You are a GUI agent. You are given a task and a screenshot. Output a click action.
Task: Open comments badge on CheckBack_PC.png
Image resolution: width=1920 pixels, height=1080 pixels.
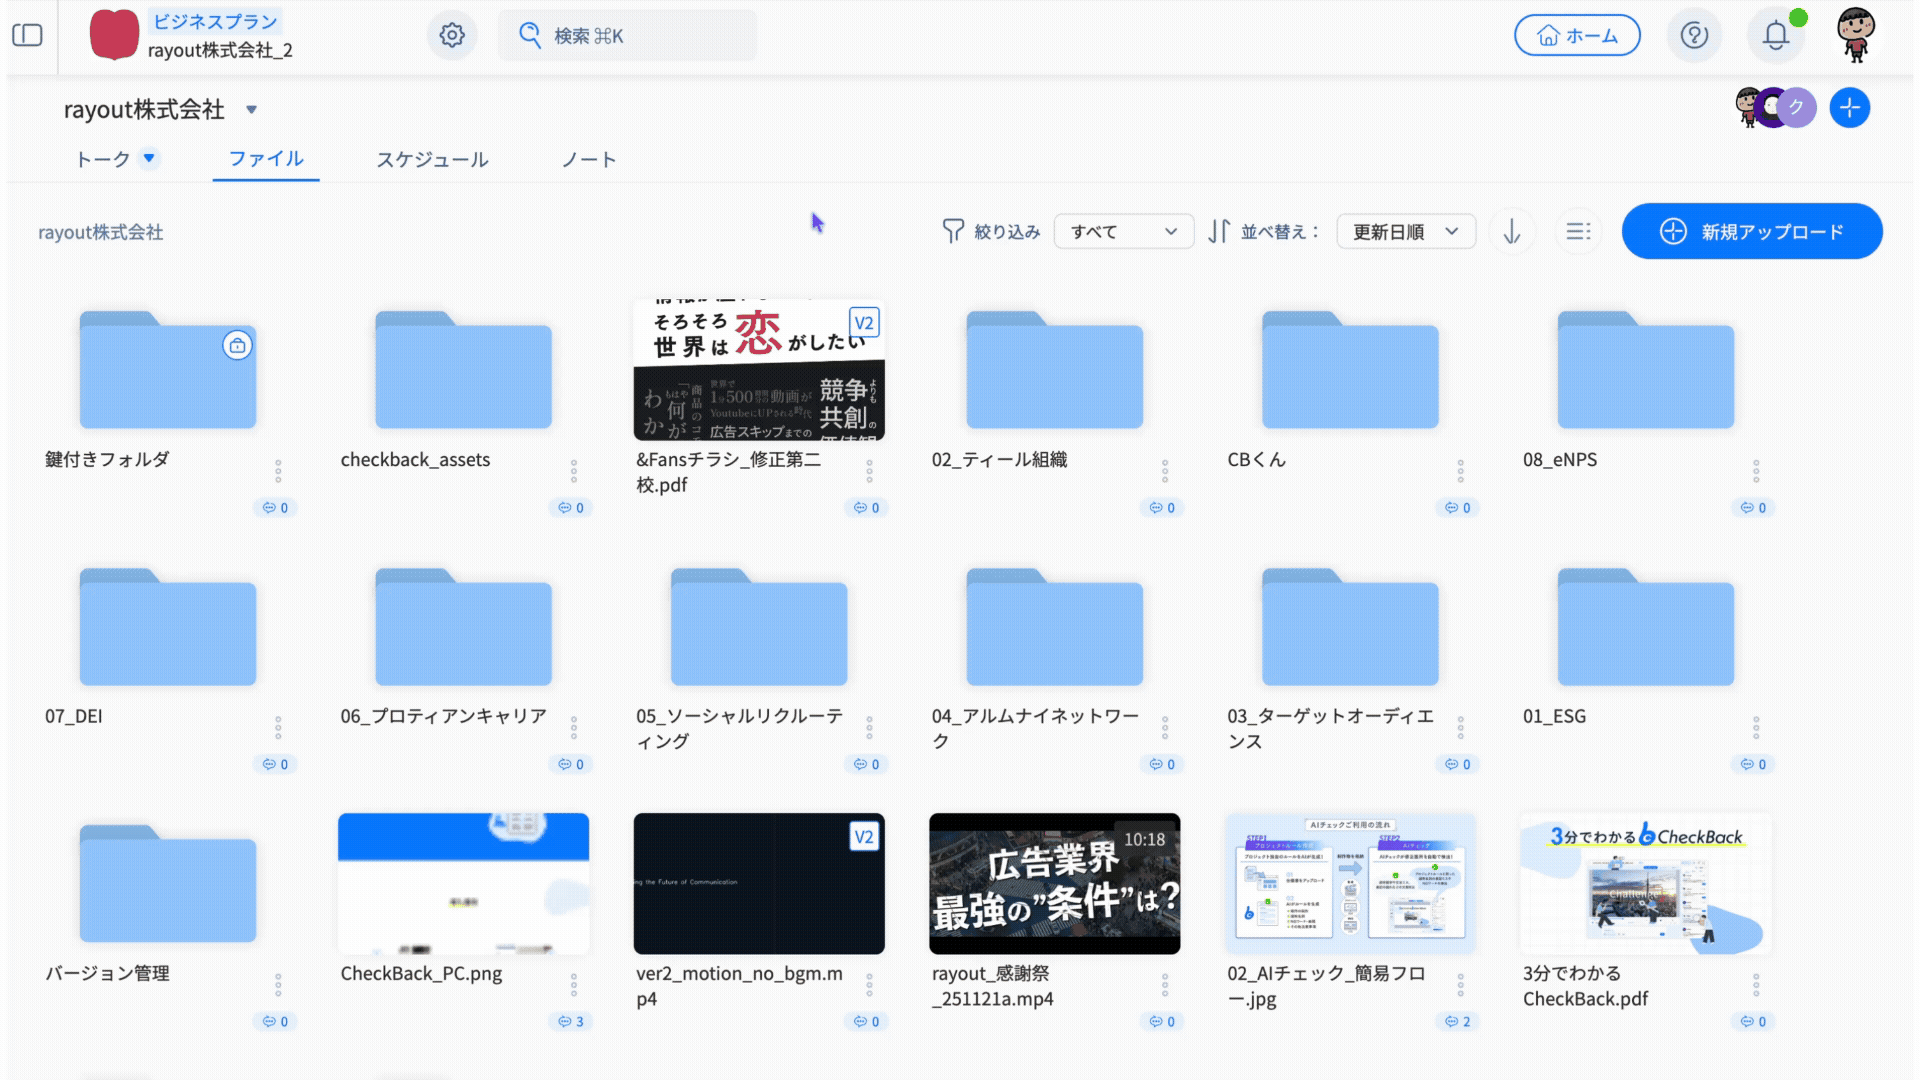(x=571, y=1021)
